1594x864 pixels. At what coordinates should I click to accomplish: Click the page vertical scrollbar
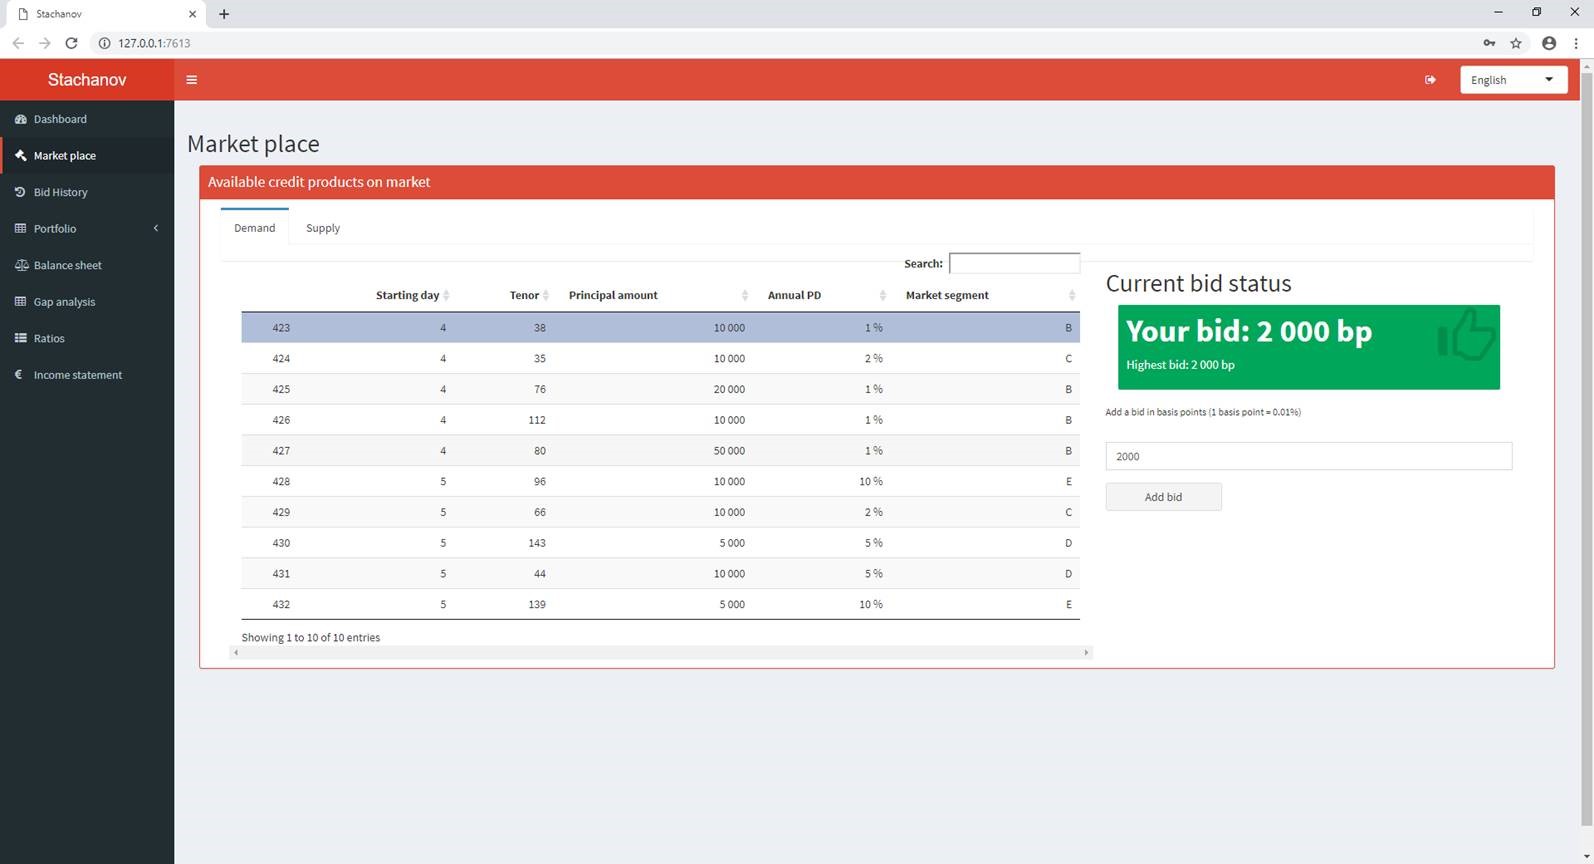[x=1586, y=450]
